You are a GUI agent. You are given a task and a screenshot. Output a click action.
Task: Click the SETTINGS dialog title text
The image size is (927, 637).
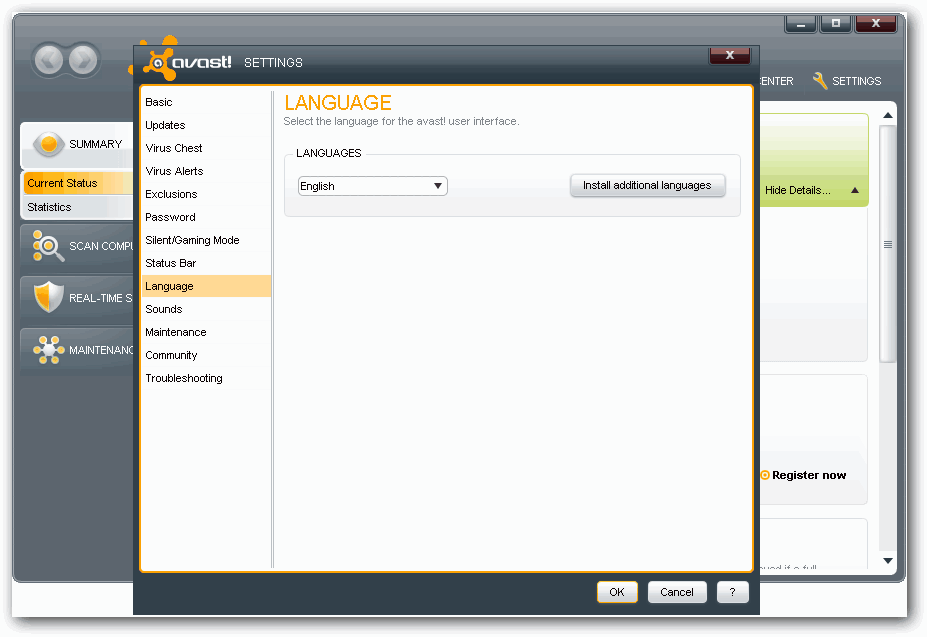click(273, 63)
